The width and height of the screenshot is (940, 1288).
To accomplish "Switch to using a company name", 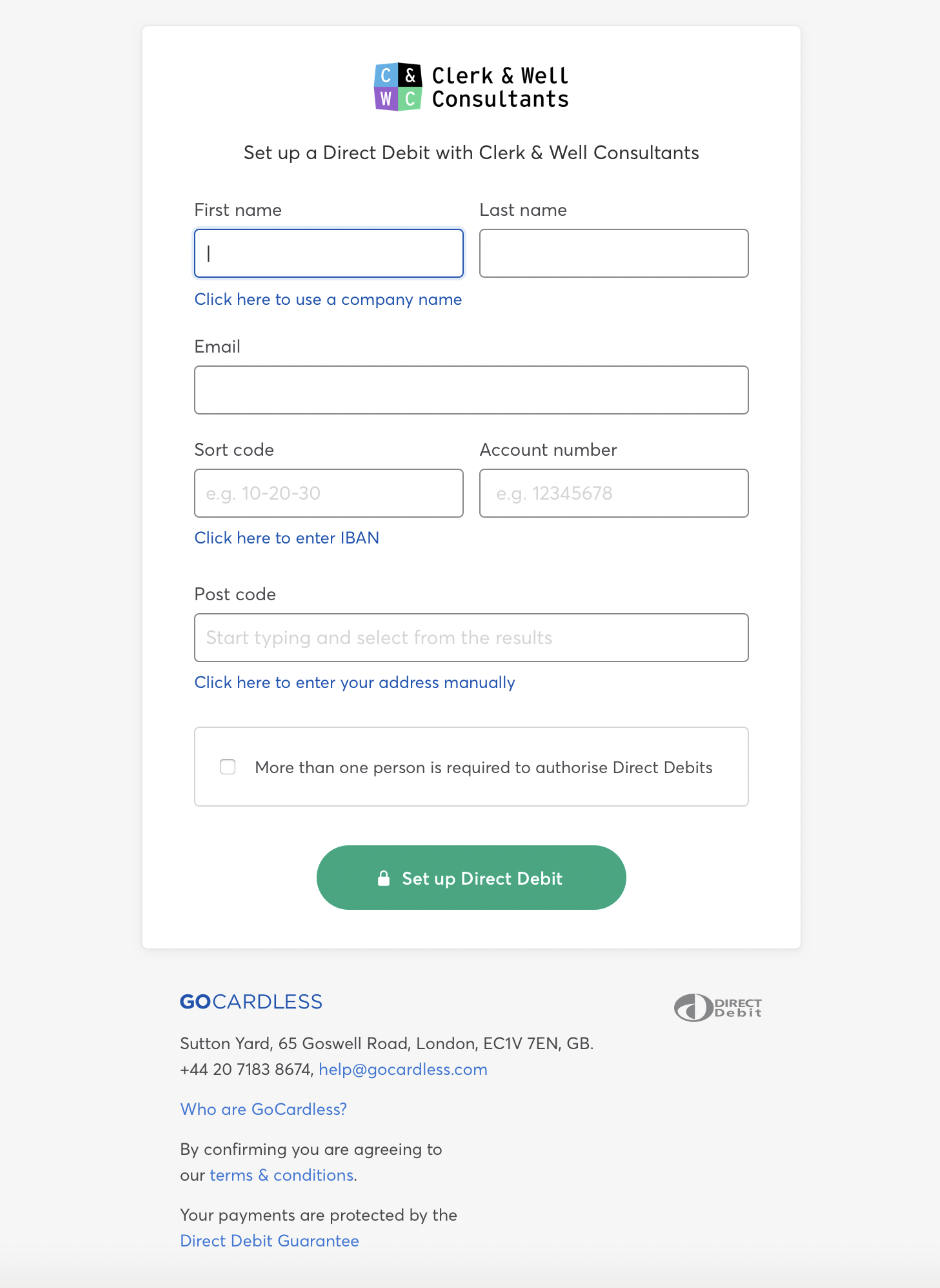I will (328, 299).
